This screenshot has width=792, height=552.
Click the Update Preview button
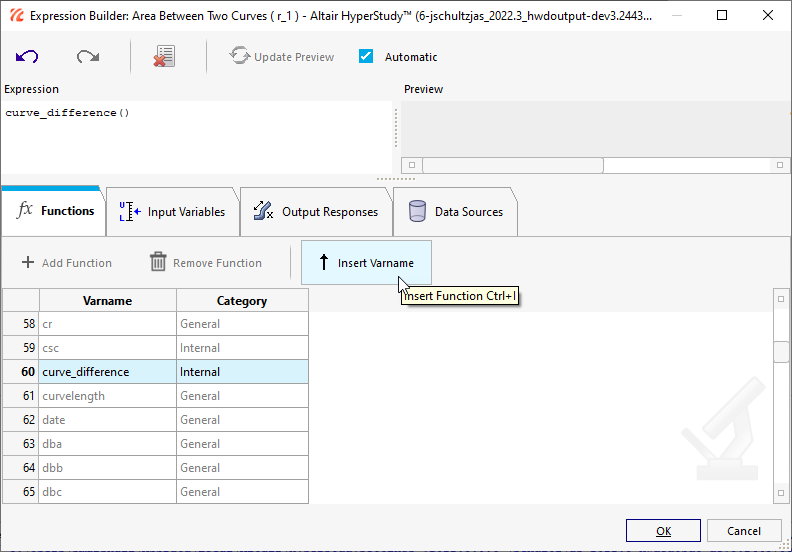click(x=282, y=57)
